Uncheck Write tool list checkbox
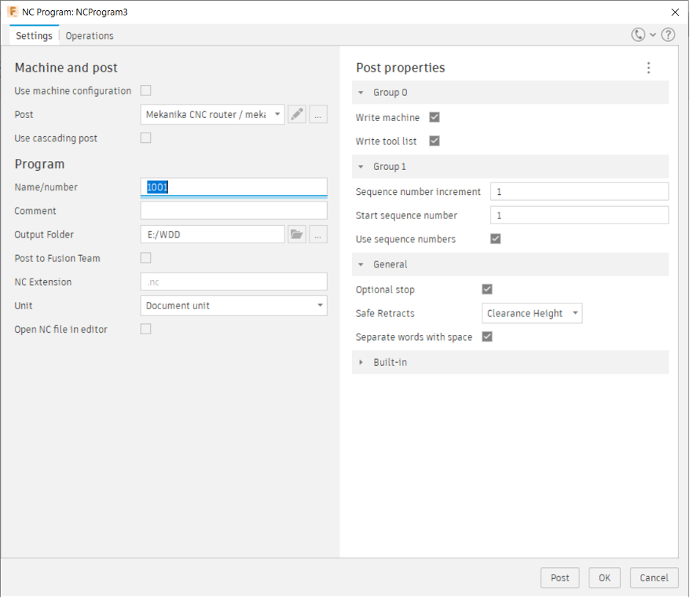 [434, 141]
